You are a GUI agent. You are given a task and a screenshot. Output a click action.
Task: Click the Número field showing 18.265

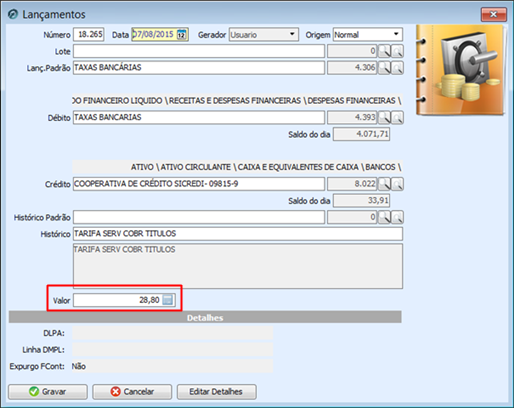(x=89, y=34)
